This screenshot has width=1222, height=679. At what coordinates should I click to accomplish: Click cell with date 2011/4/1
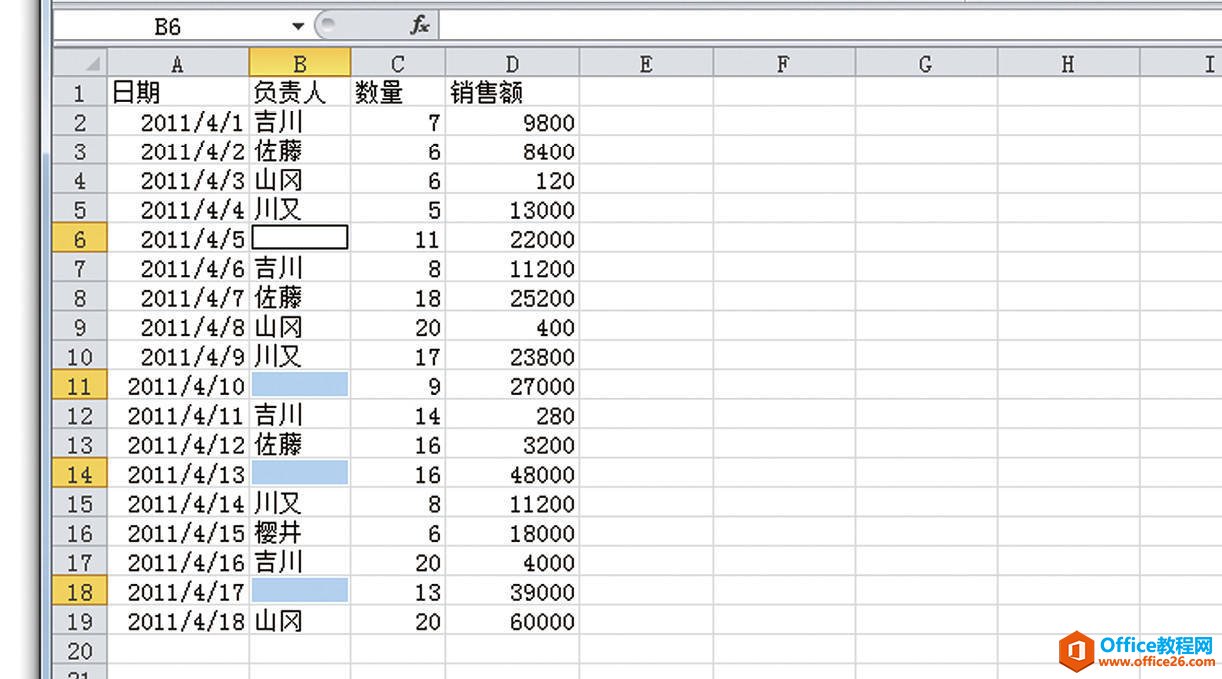[x=178, y=123]
